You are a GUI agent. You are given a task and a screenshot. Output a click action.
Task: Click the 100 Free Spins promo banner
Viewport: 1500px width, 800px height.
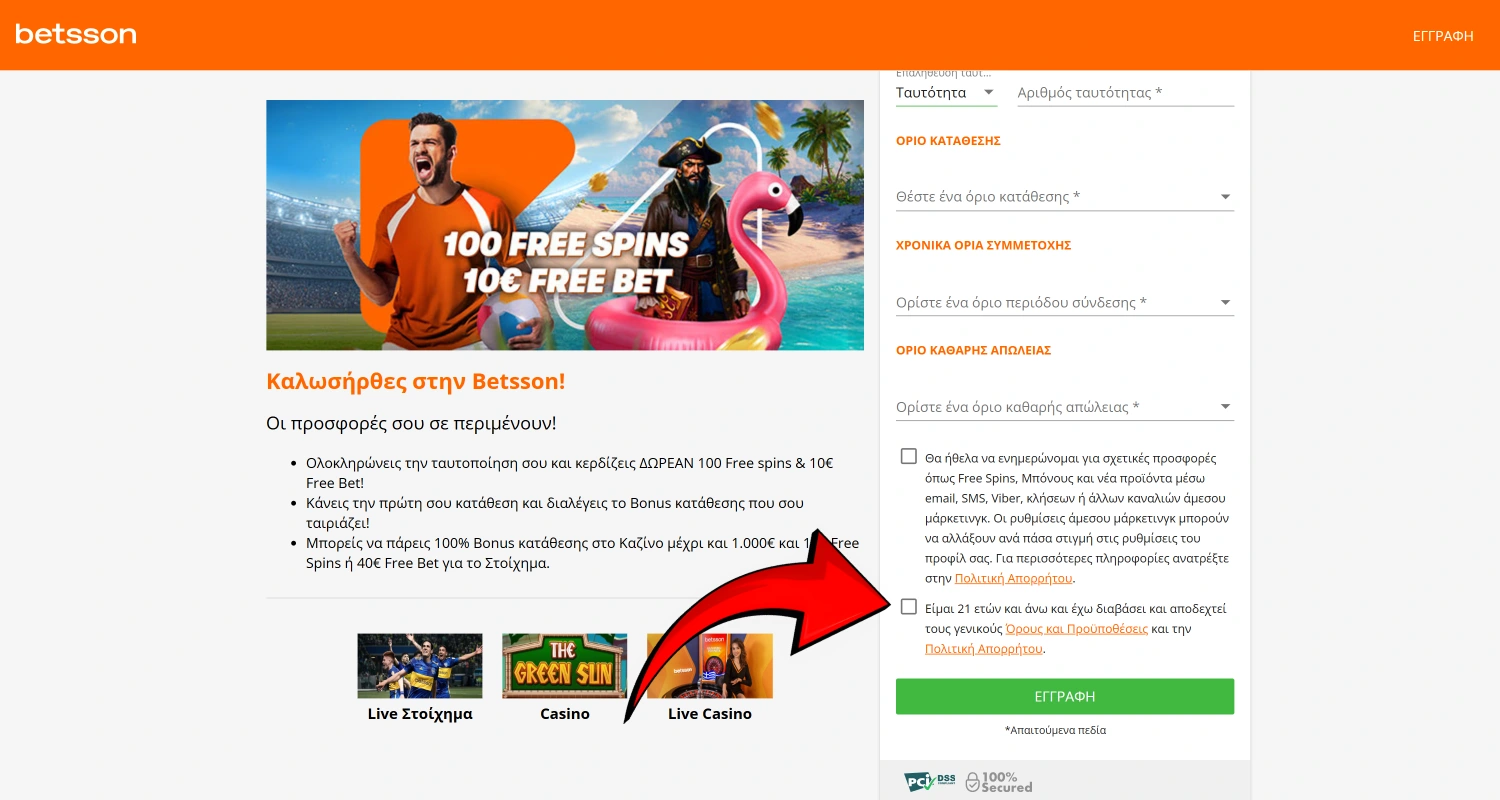[565, 225]
